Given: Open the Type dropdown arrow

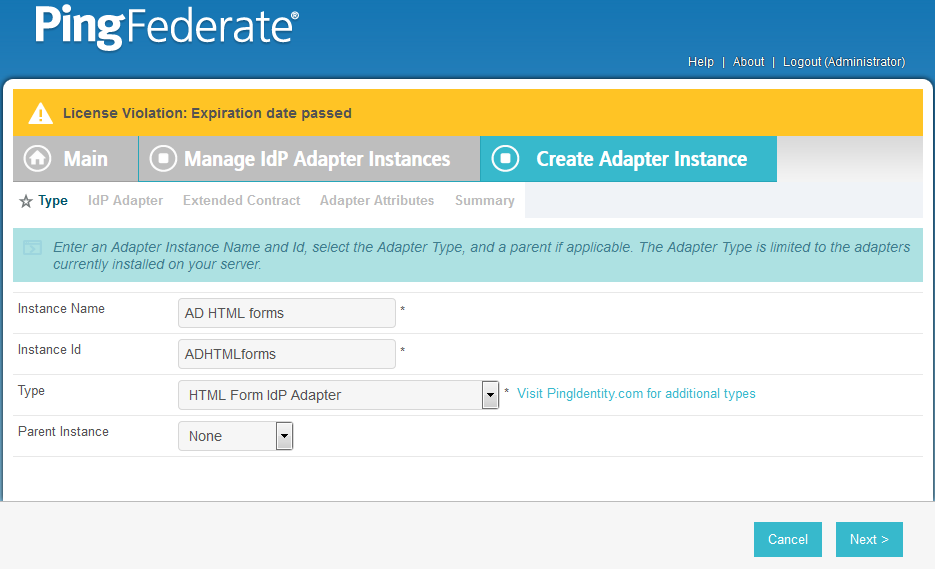Looking at the screenshot, I should 490,395.
